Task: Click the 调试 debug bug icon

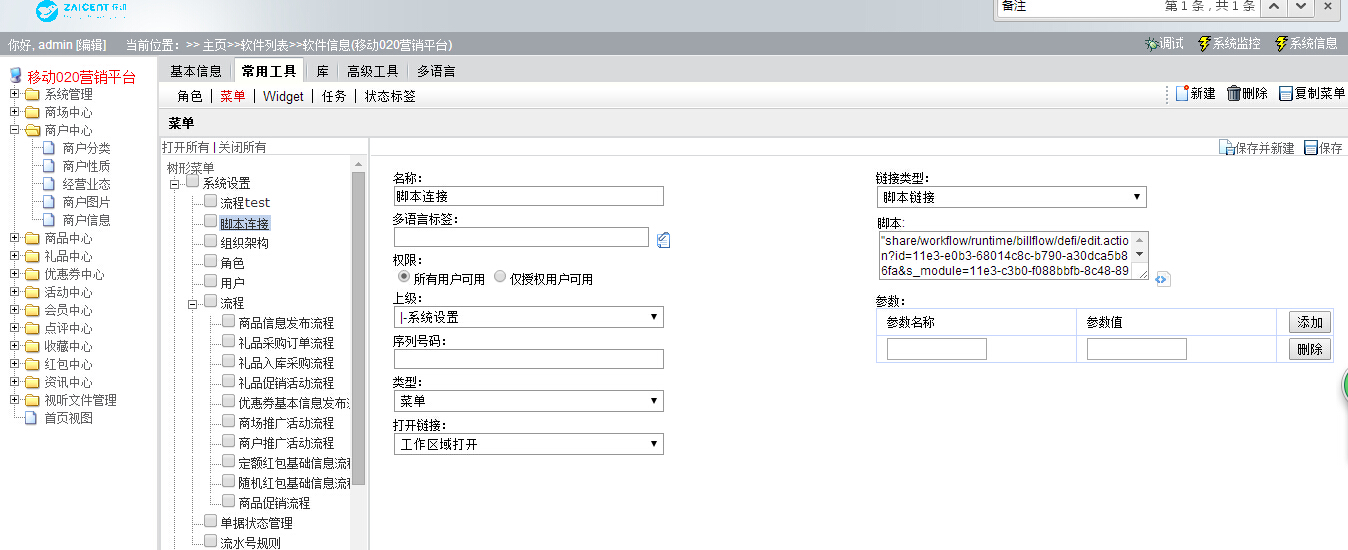Action: [x=1151, y=44]
